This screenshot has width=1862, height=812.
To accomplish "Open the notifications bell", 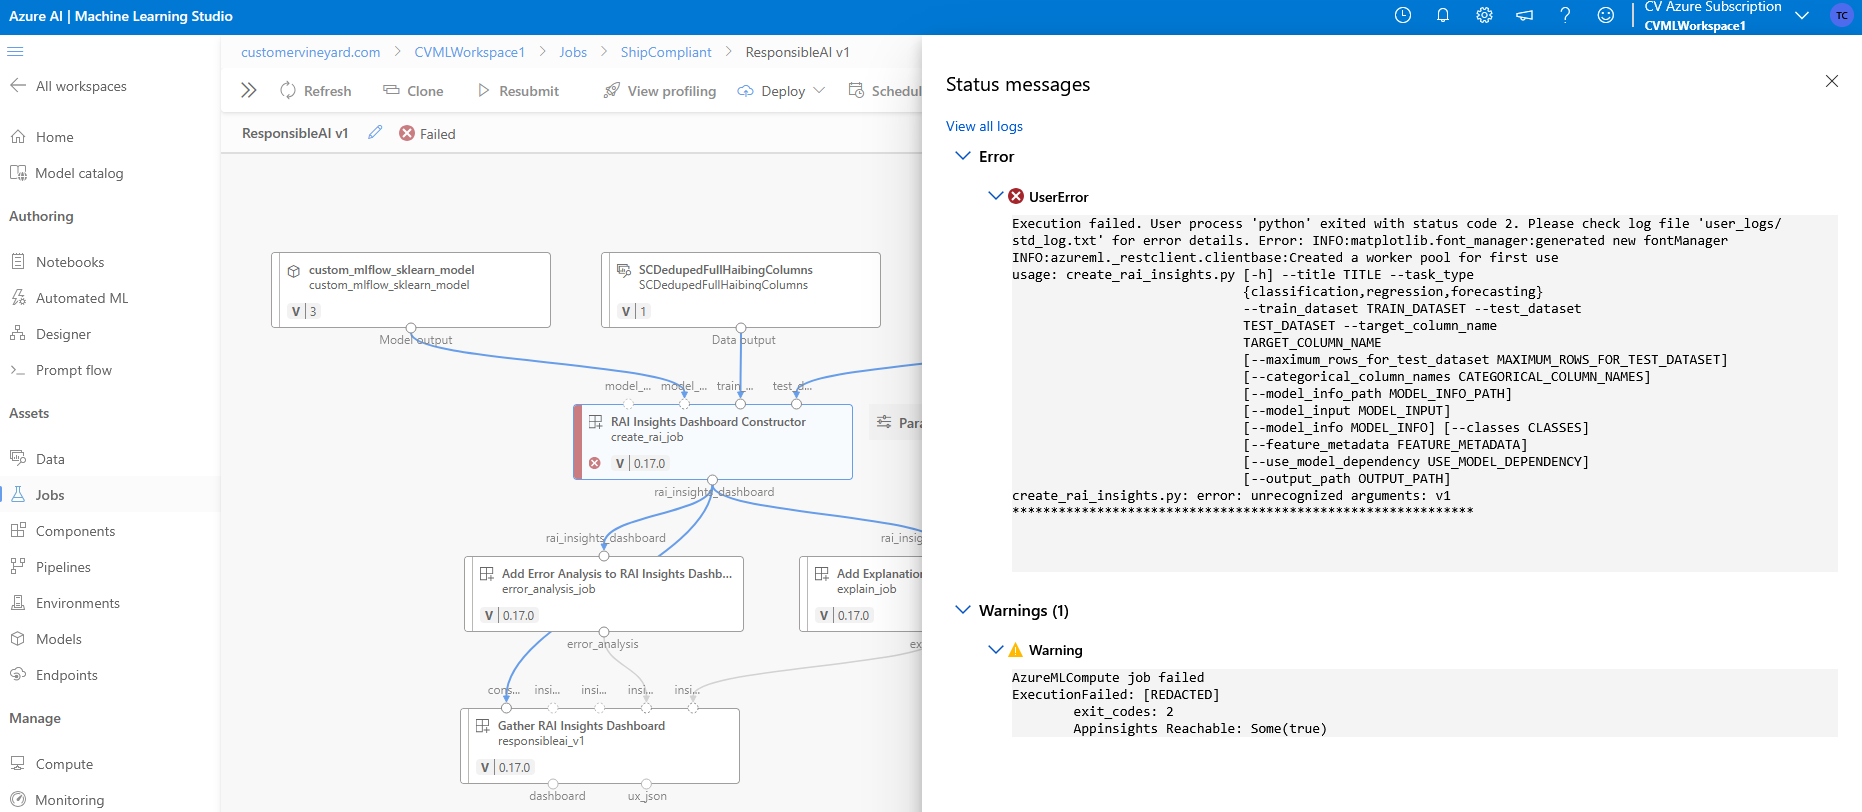I will tap(1443, 15).
